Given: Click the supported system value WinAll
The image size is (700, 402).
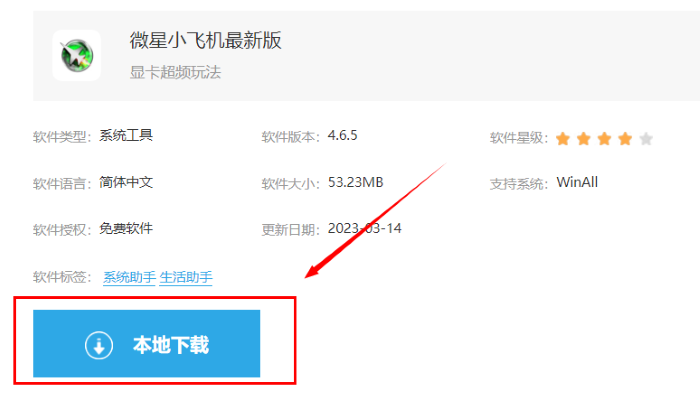Looking at the screenshot, I should 577,182.
